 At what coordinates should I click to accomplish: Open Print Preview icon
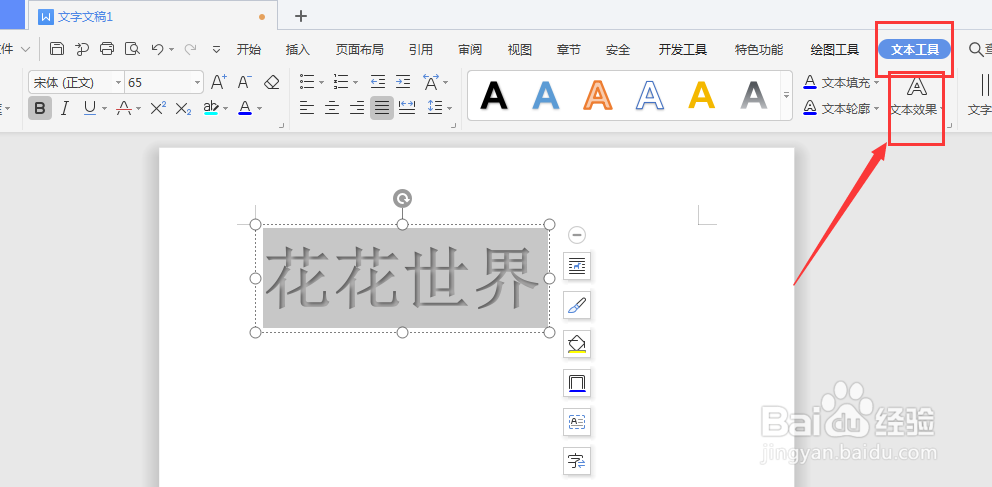coord(132,49)
